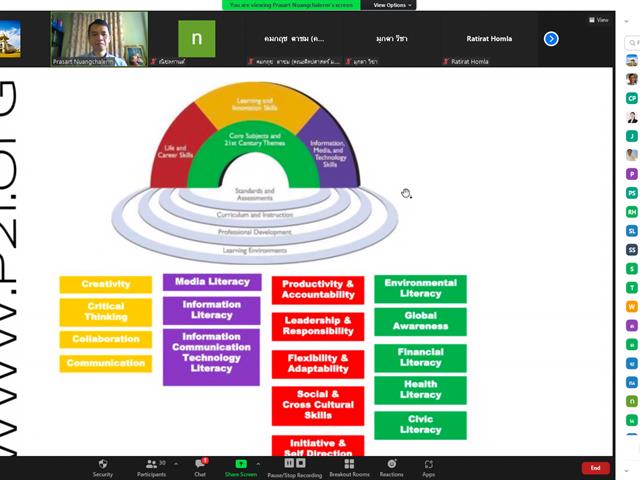The image size is (640, 480).
Task: Select the CP avatar in the participants list
Action: (x=632, y=98)
